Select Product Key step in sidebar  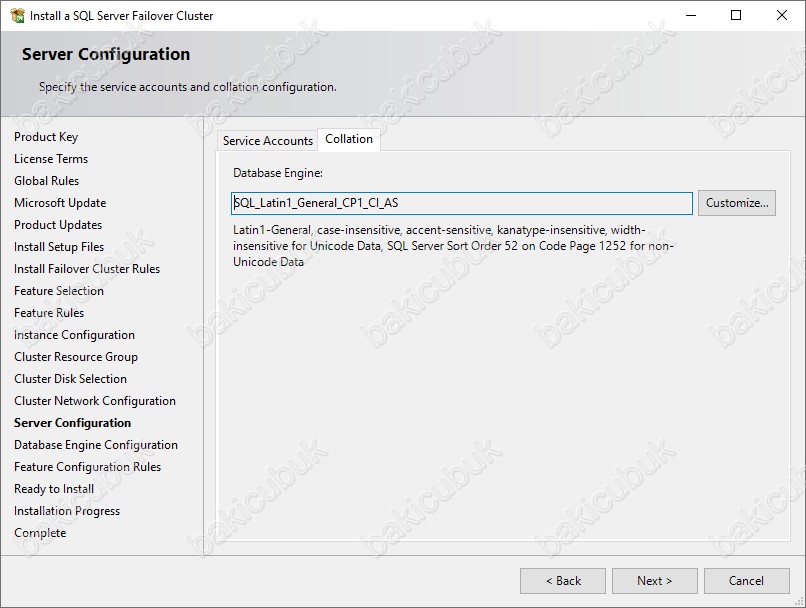46,137
